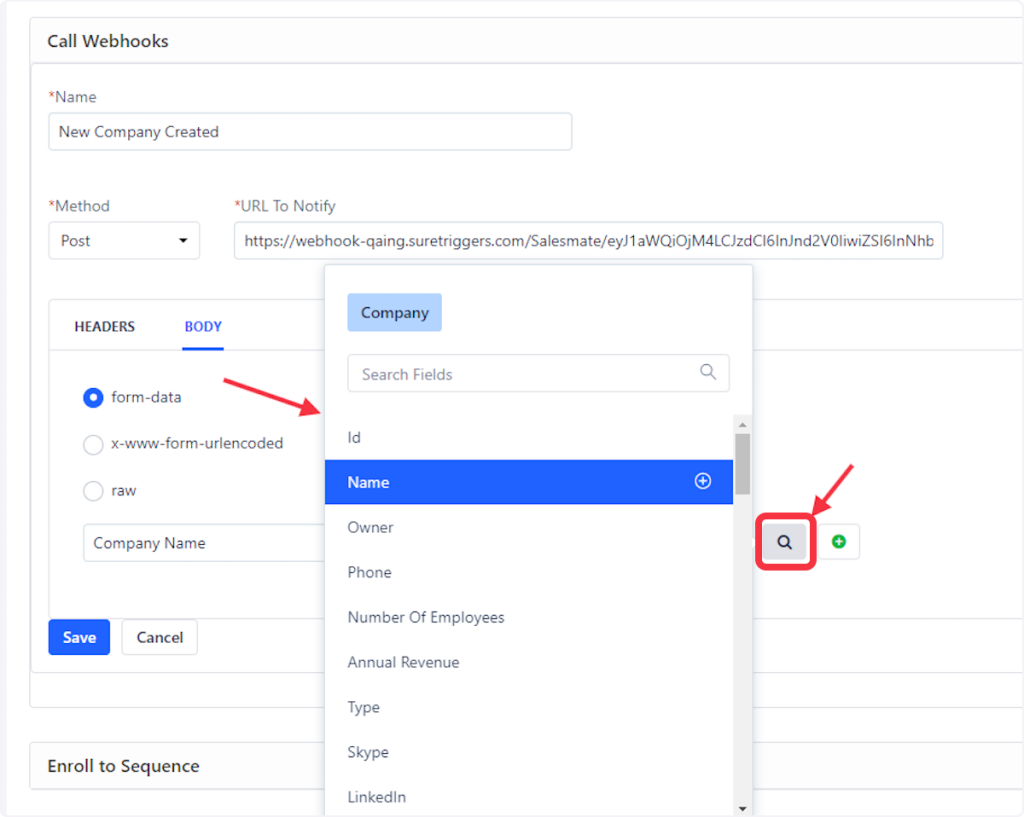Expand the Enroll to Sequence section
This screenshot has width=1024, height=817.
123,766
